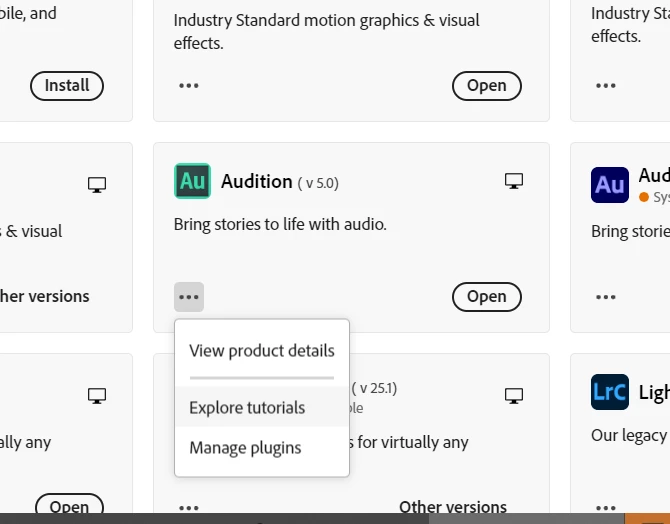Image resolution: width=670 pixels, height=524 pixels.
Task: Click 'Industry Standard motion graphics & visual effects.' description
Action: (x=326, y=32)
